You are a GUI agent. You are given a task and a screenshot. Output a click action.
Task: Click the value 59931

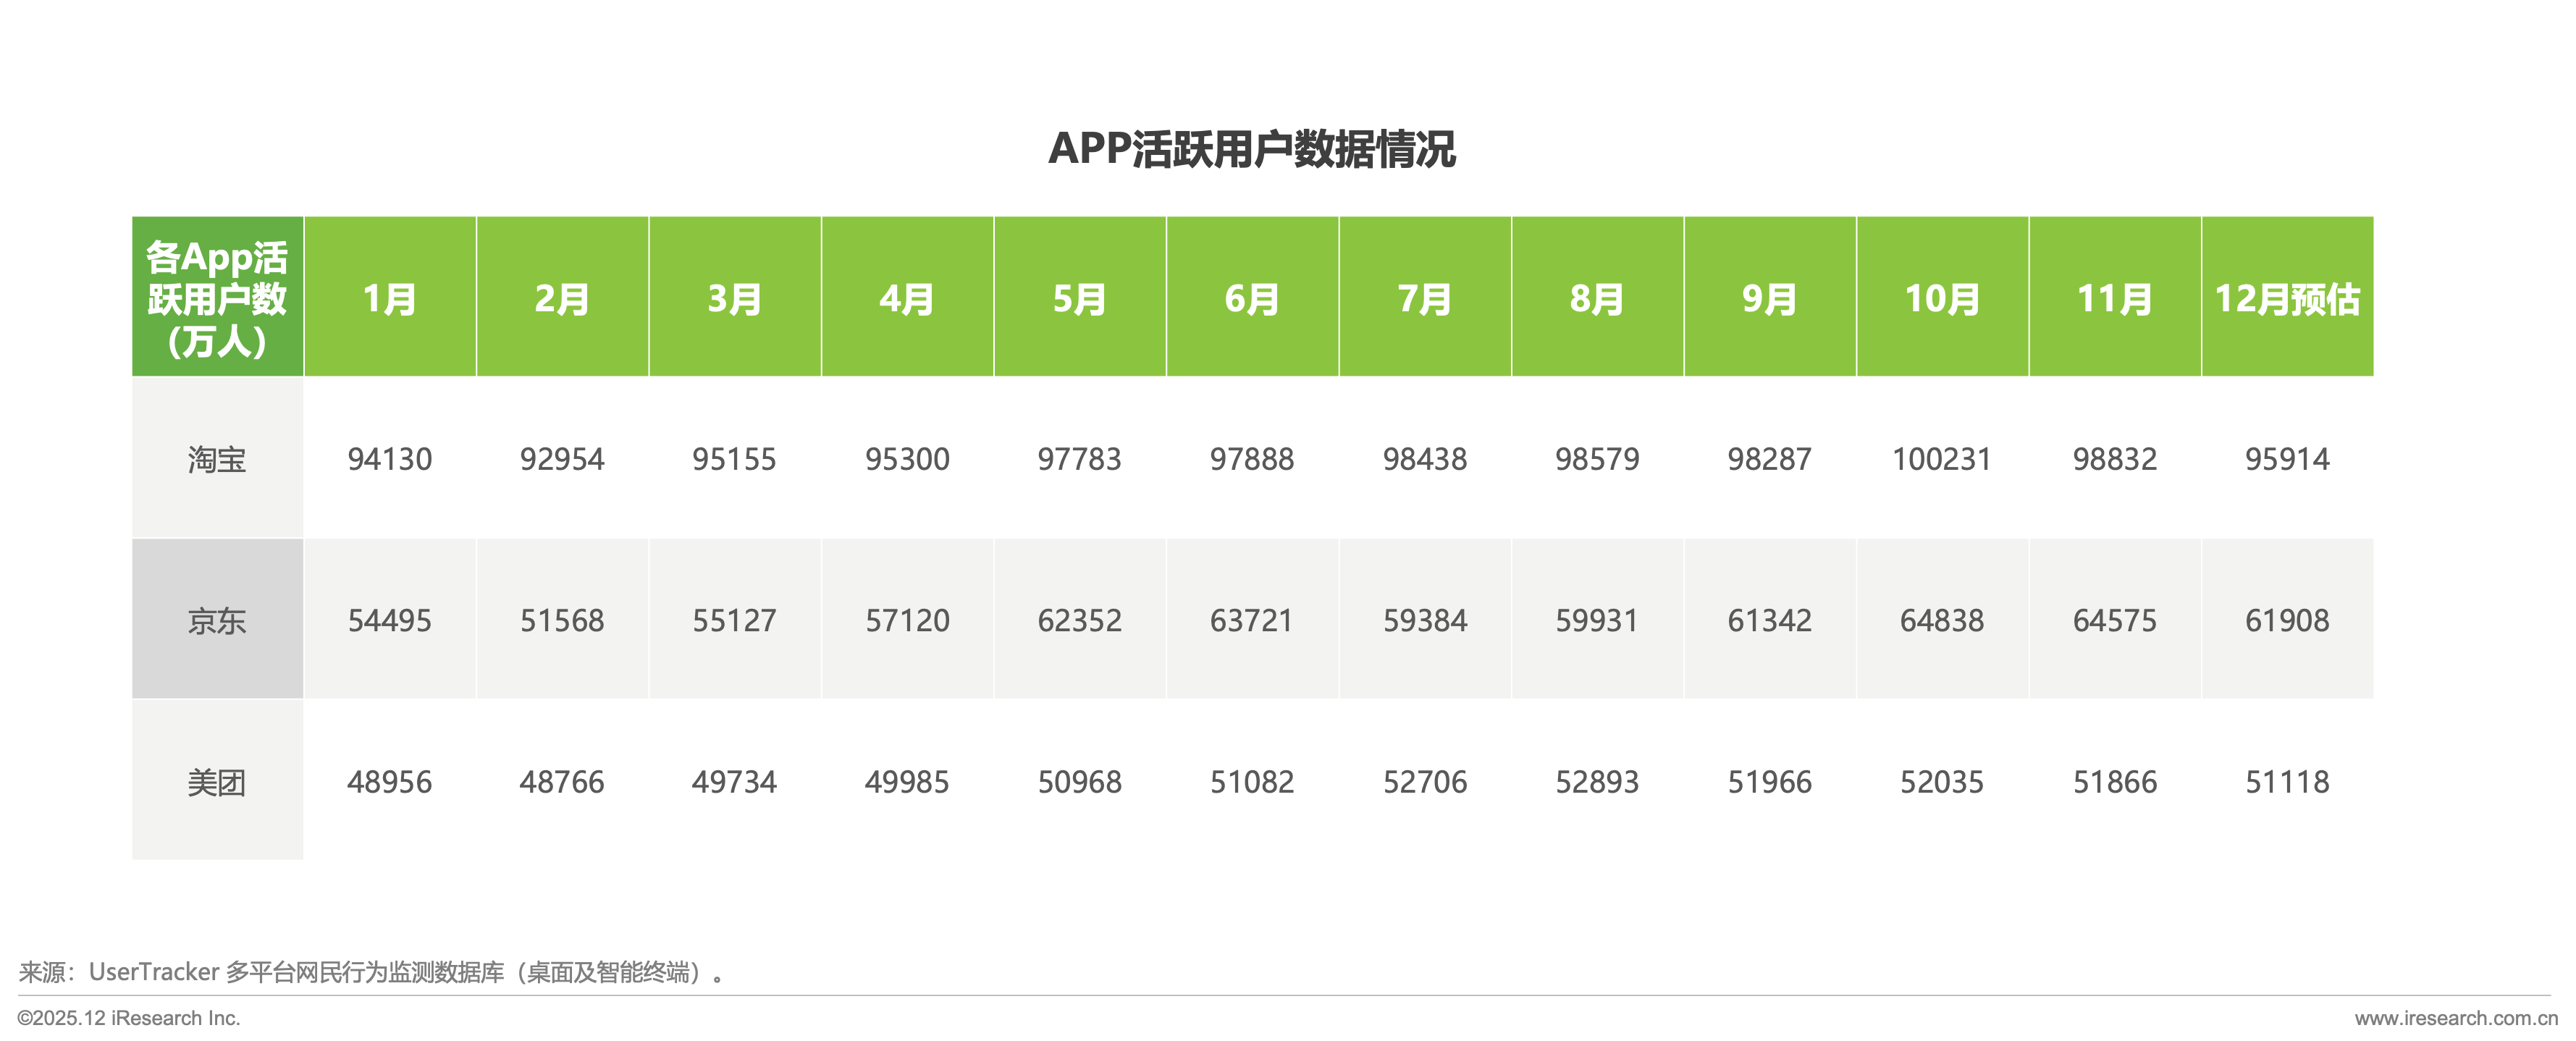tap(1597, 620)
